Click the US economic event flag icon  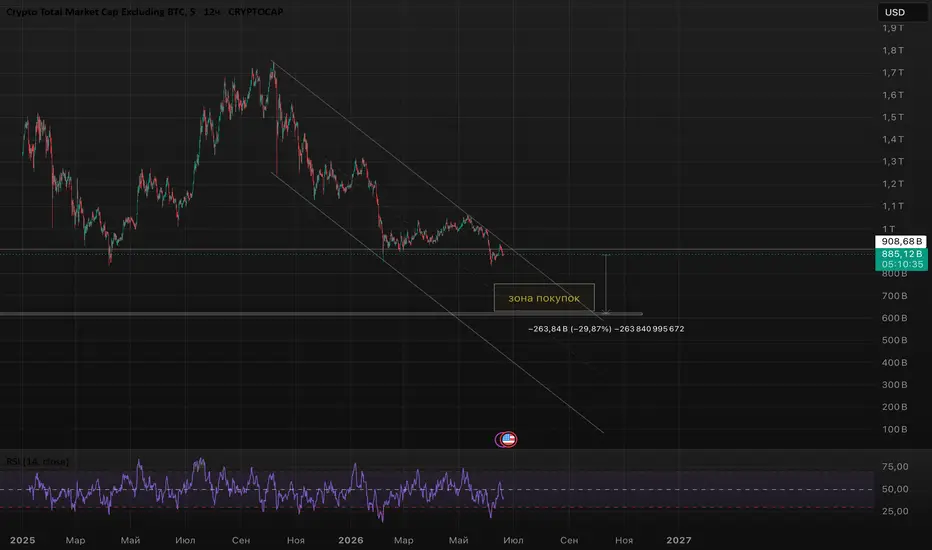tap(508, 439)
